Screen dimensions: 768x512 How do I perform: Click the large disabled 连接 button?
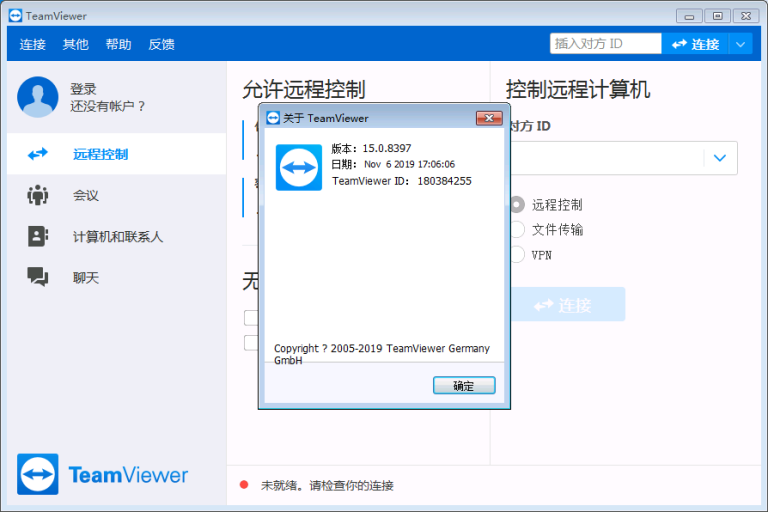point(567,305)
